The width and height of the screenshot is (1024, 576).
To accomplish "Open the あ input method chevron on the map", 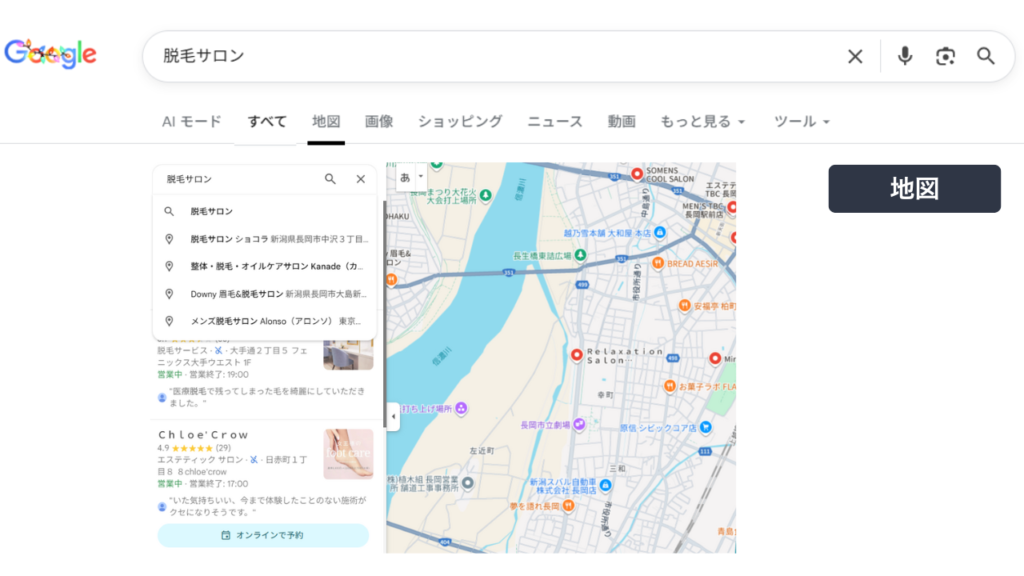I will [421, 176].
